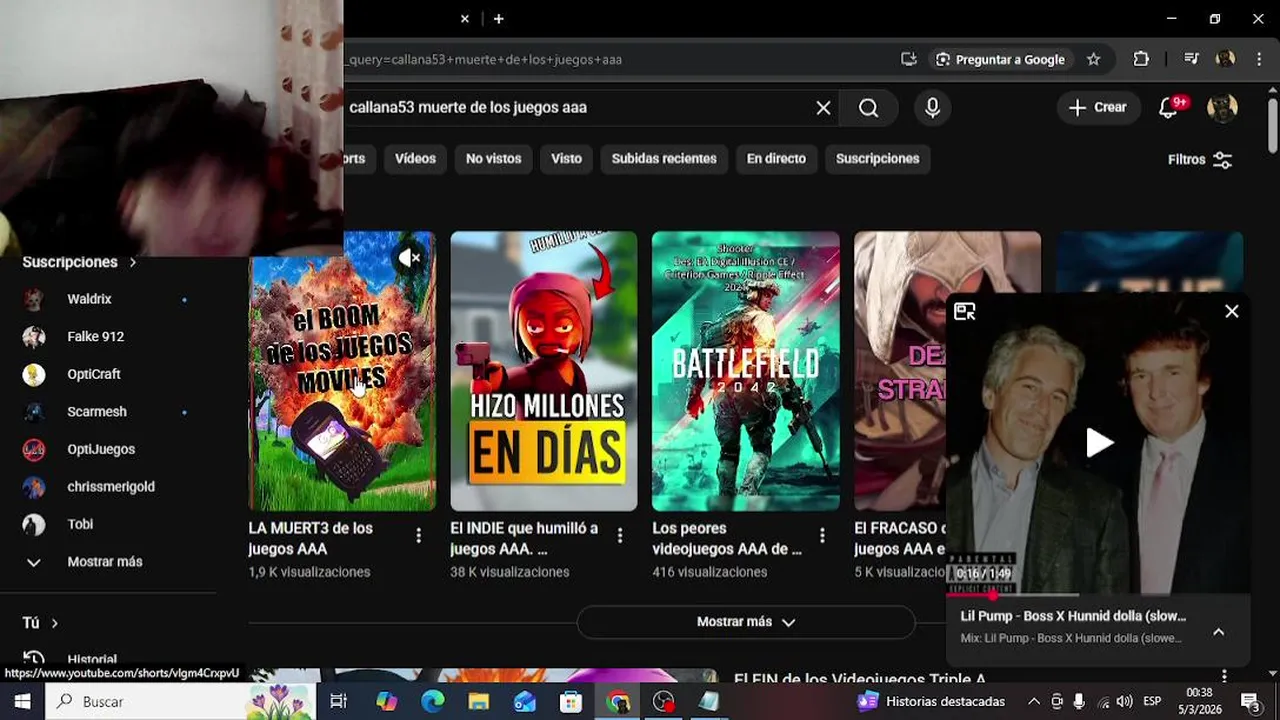Open the HIZO MILLONES EN DÍAS thumbnail

coord(543,371)
